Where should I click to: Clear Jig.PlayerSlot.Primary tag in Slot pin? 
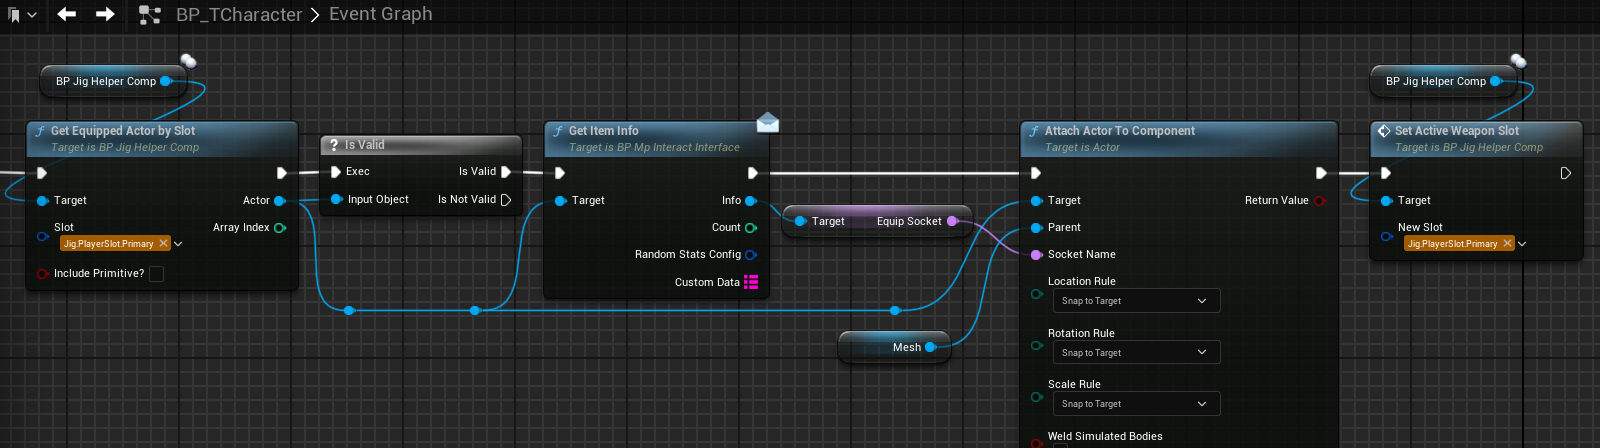pos(163,244)
